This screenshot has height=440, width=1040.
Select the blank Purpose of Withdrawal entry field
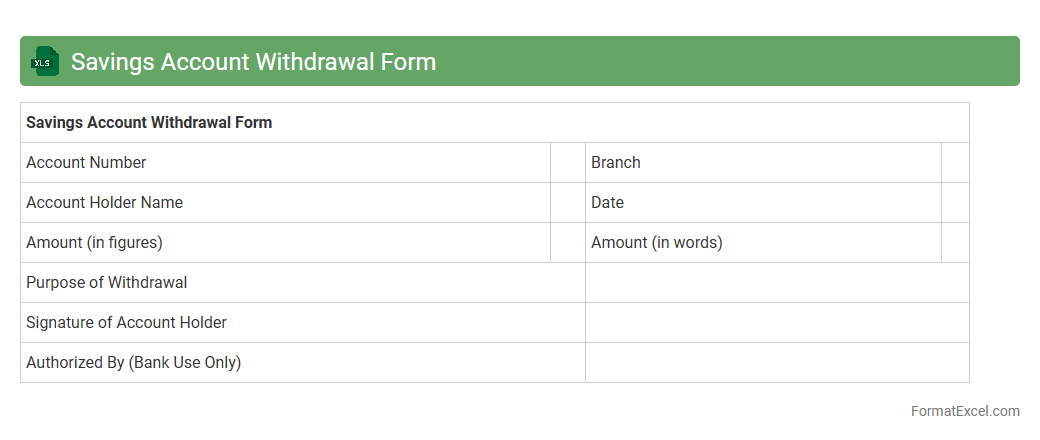click(777, 283)
